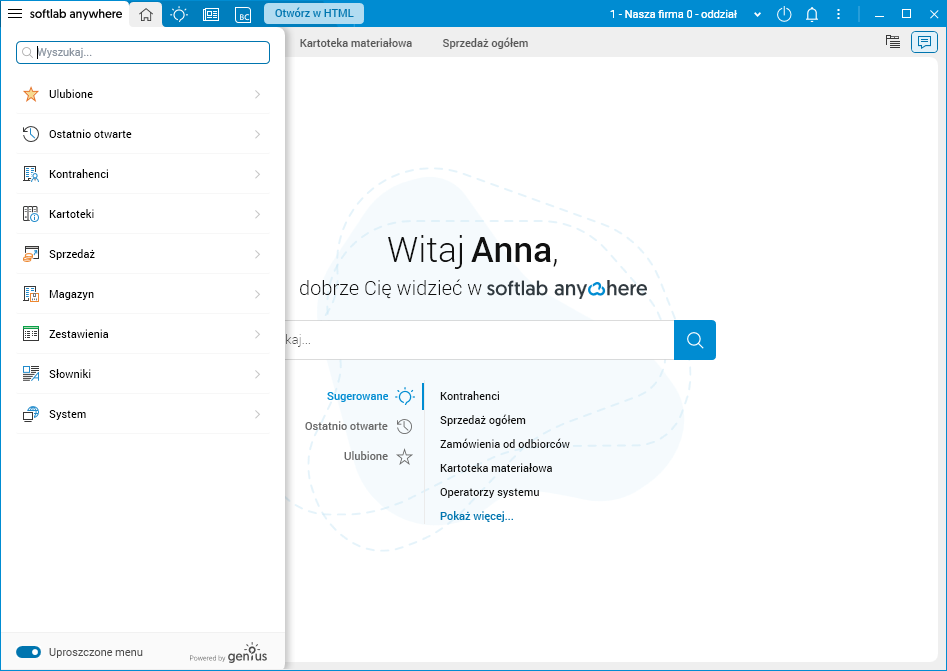Toggle the Uproszczone menu switch
The image size is (947, 671).
28,652
